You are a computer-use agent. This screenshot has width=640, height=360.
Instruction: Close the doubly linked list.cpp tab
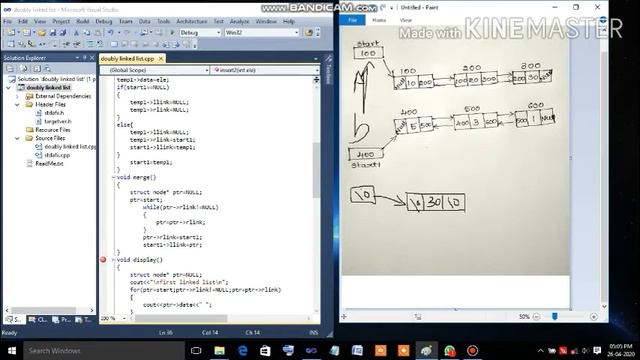click(161, 59)
